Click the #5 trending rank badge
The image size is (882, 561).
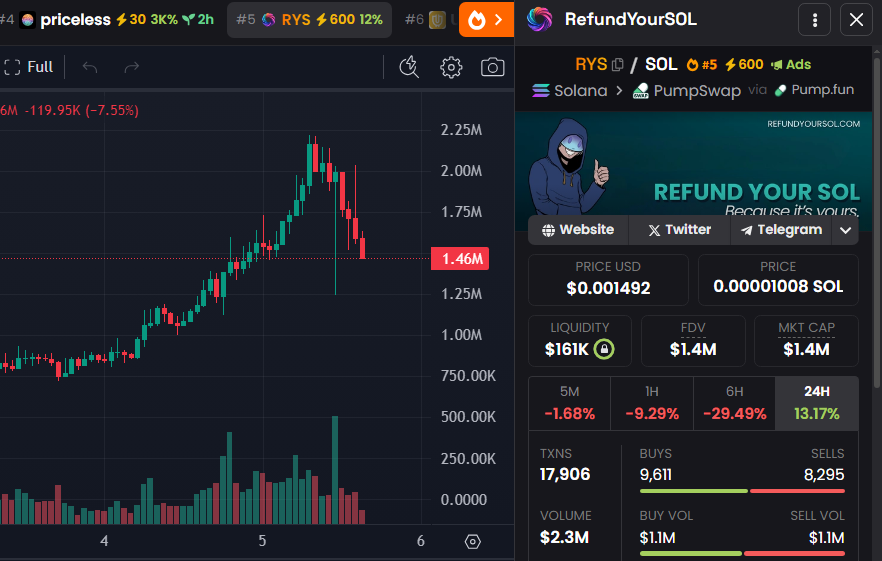pyautogui.click(x=701, y=65)
